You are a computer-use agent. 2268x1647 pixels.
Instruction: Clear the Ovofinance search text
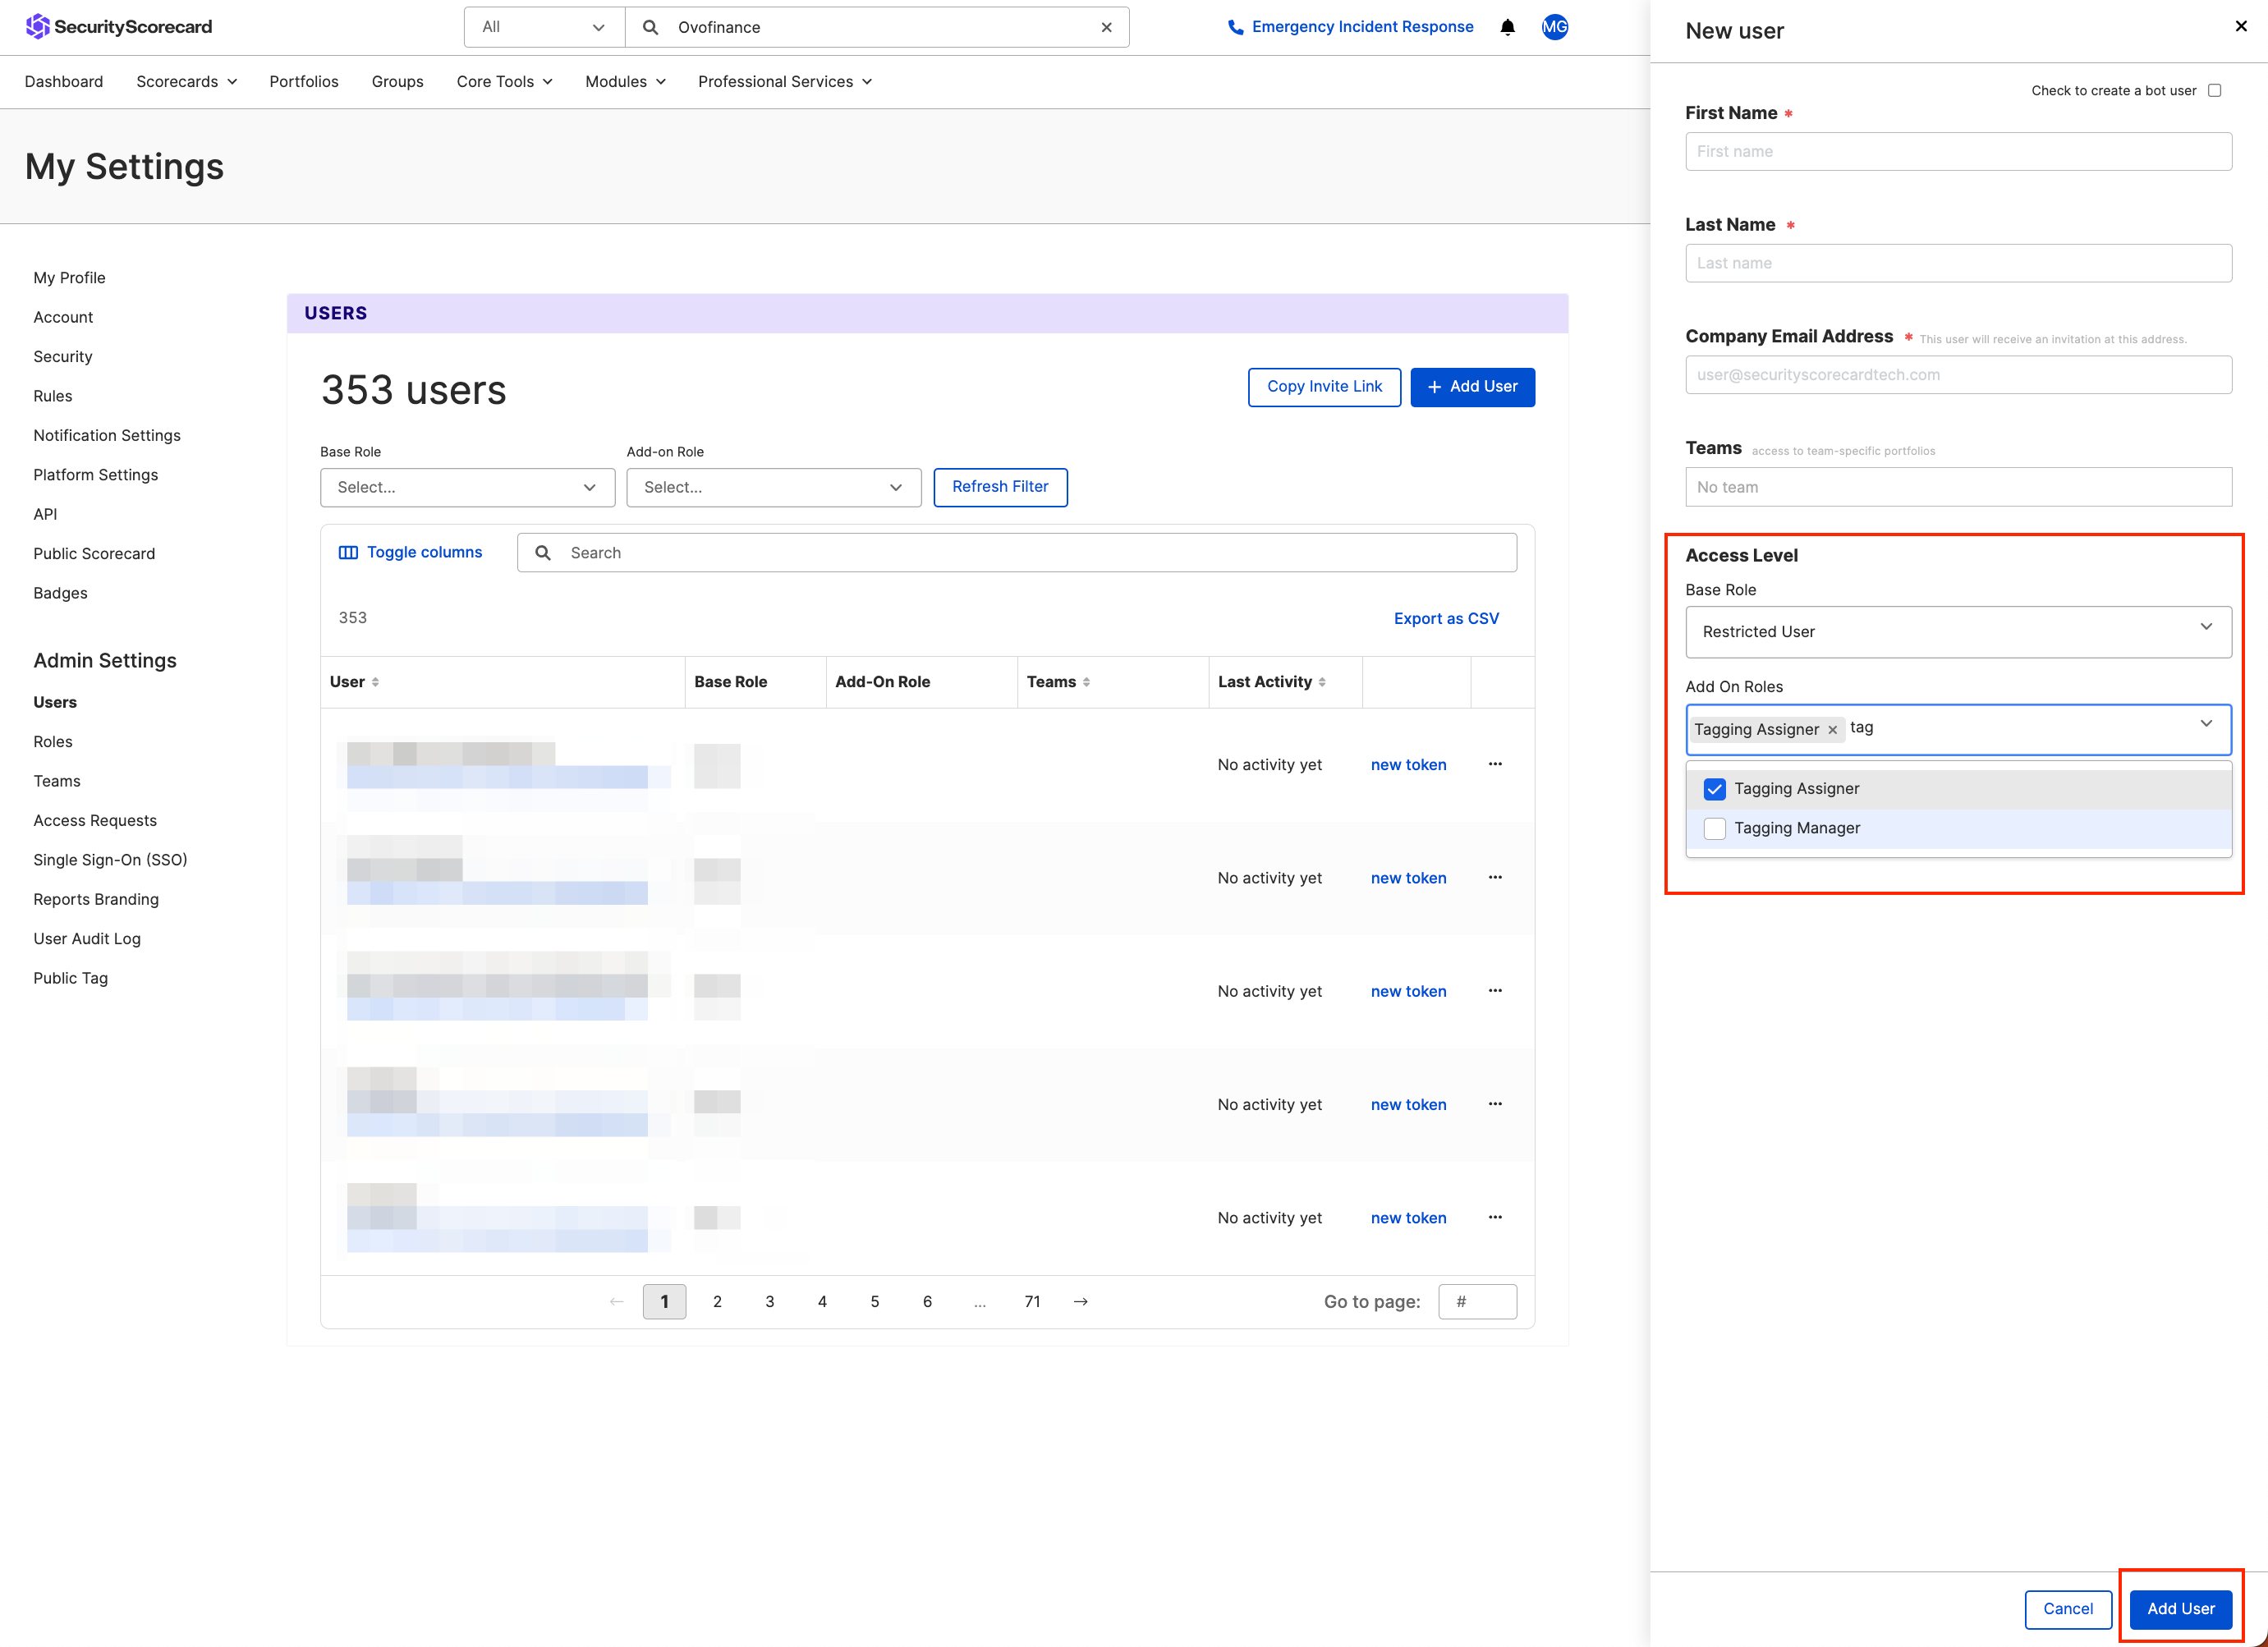click(1106, 27)
